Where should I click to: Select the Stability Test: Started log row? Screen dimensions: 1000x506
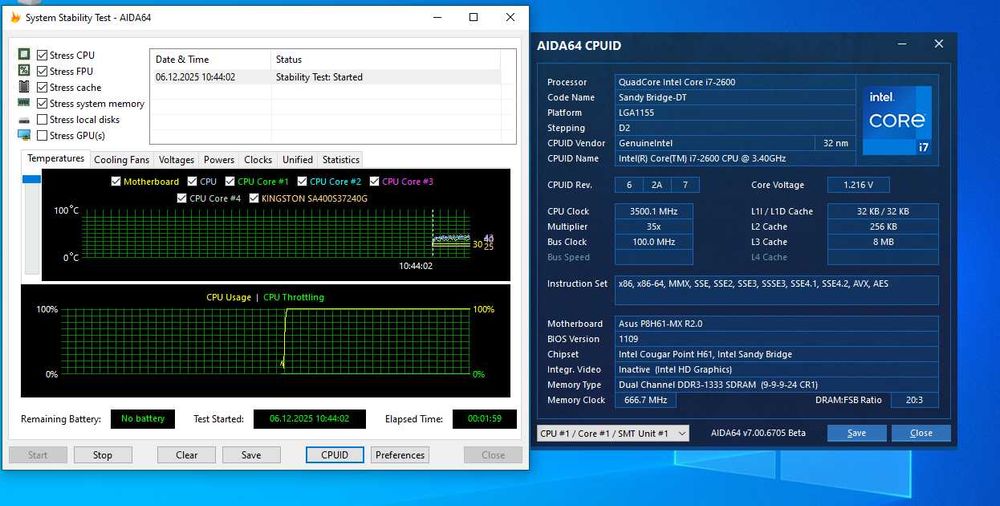(325, 77)
